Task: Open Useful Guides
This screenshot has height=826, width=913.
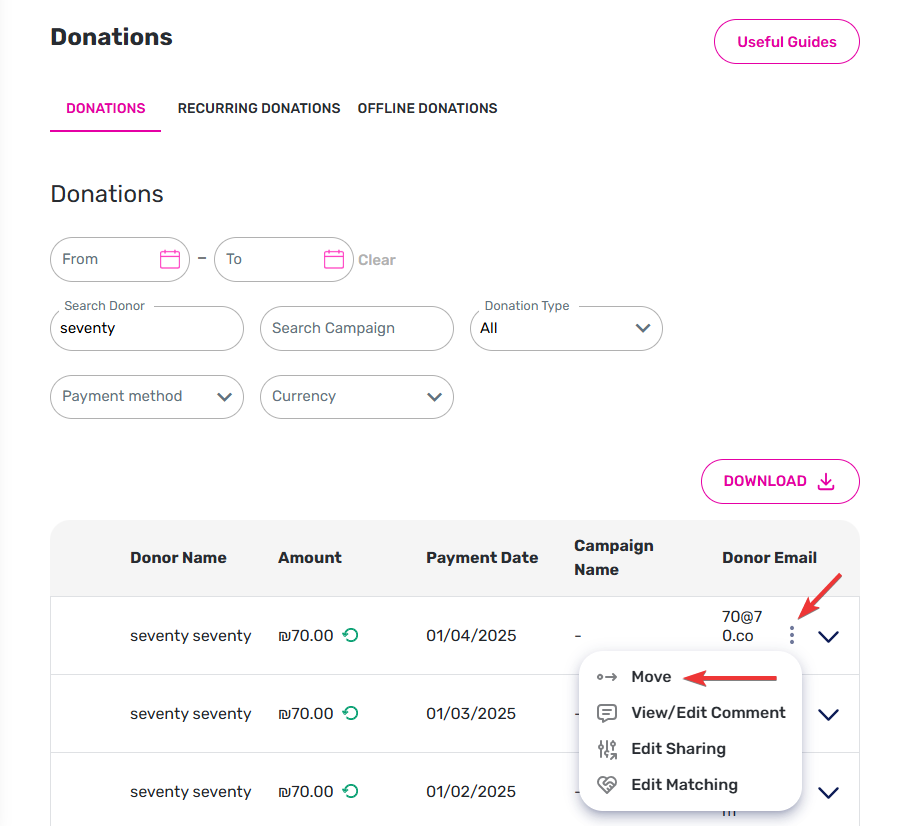Action: tap(787, 42)
